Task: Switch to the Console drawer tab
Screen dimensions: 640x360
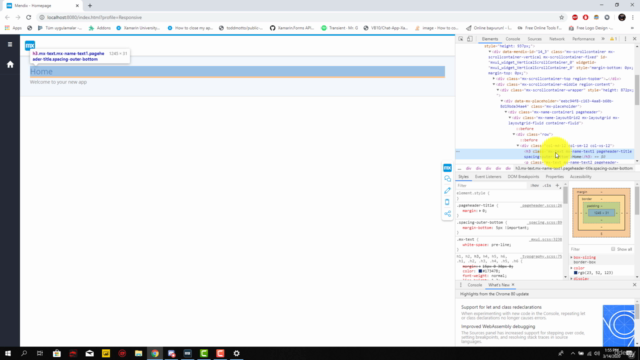Action: tap(474, 285)
